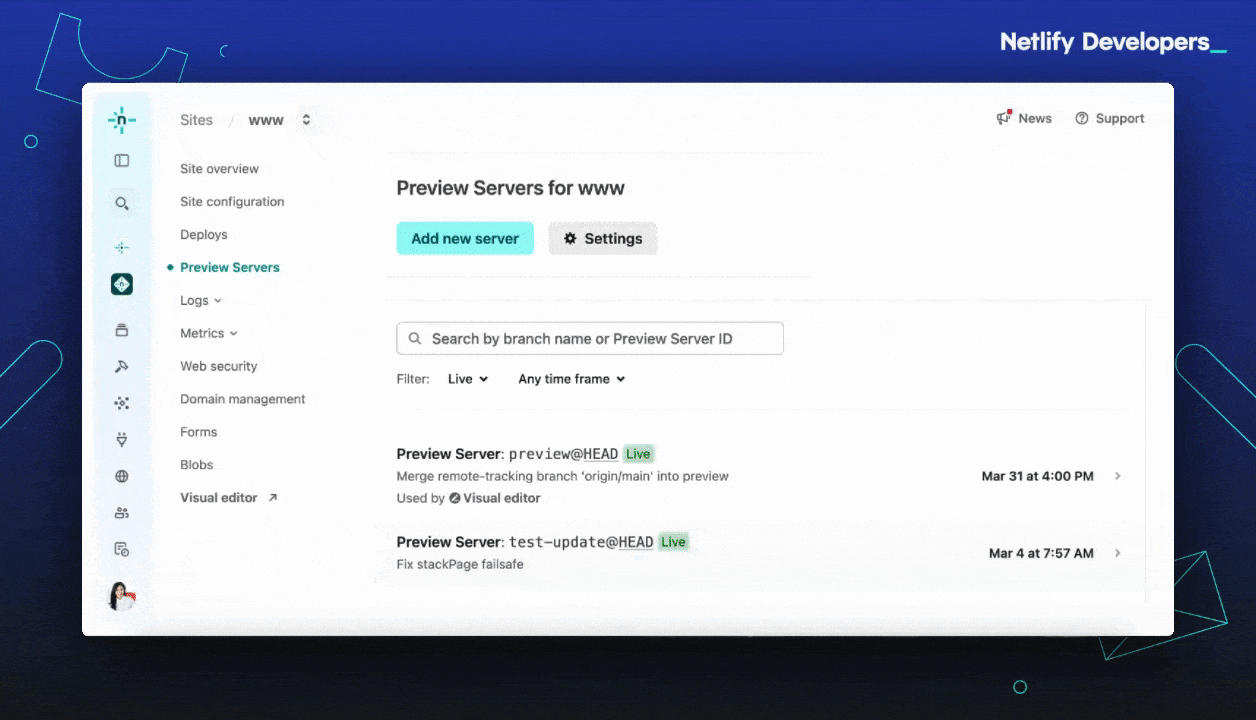Image resolution: width=1256 pixels, height=720 pixels.
Task: Click the Netlify logo in the sidebar
Action: pos(121,120)
